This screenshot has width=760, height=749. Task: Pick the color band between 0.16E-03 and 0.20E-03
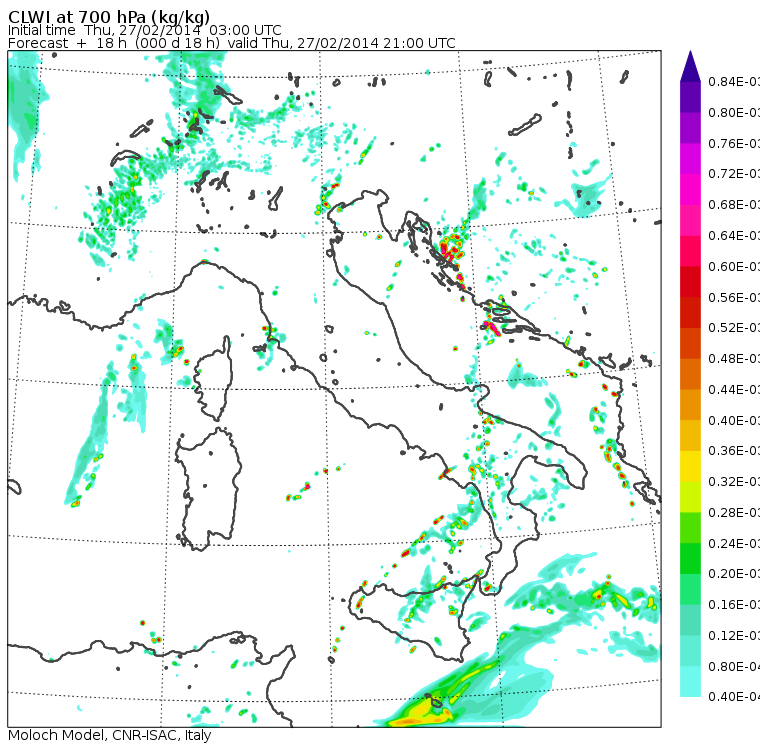coord(690,590)
